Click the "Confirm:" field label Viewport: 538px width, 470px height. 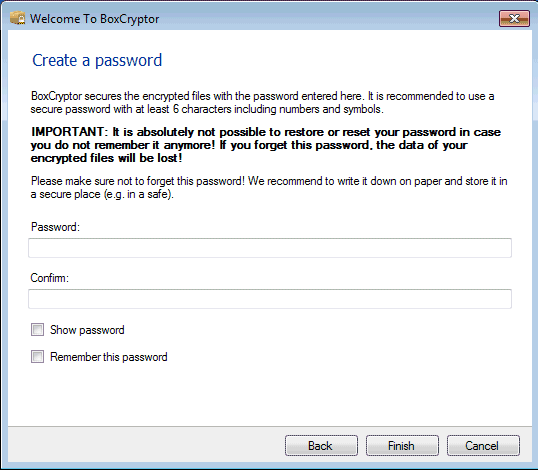click(x=50, y=278)
